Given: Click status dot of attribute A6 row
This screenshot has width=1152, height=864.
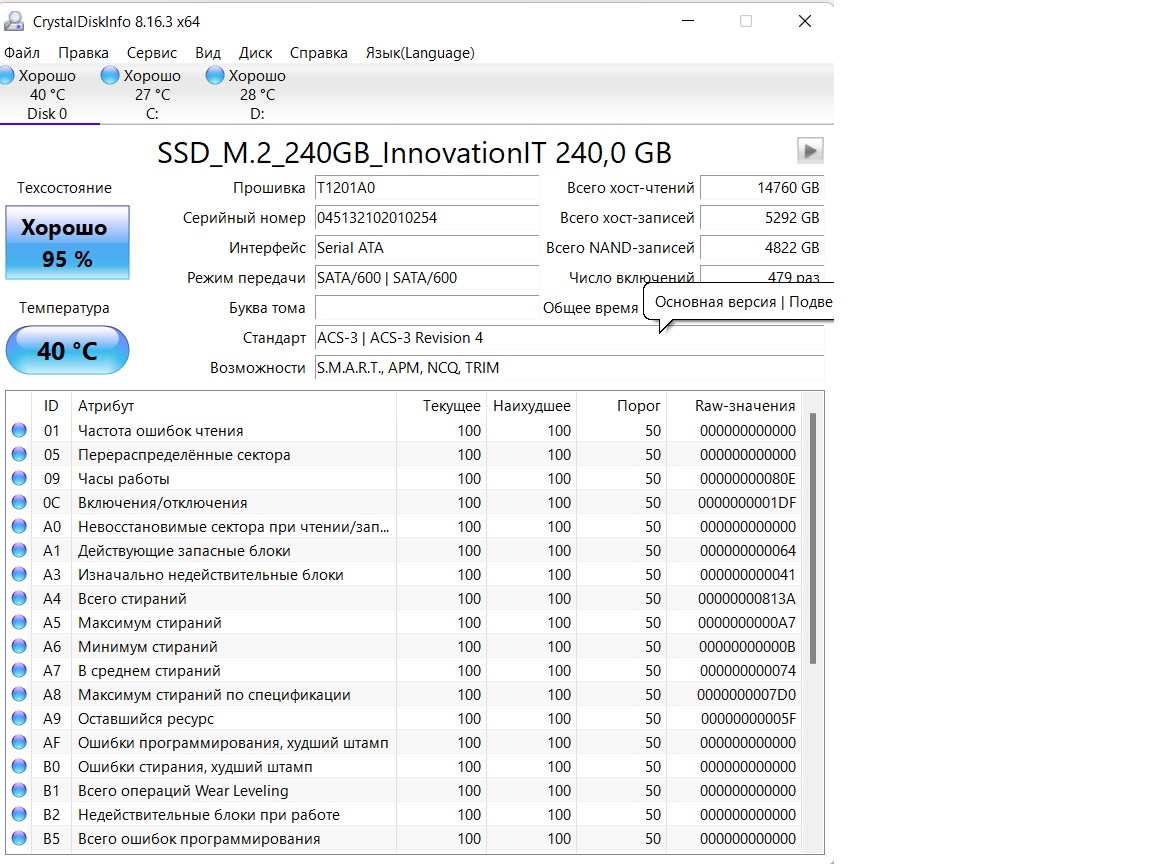Looking at the screenshot, I should (19, 646).
